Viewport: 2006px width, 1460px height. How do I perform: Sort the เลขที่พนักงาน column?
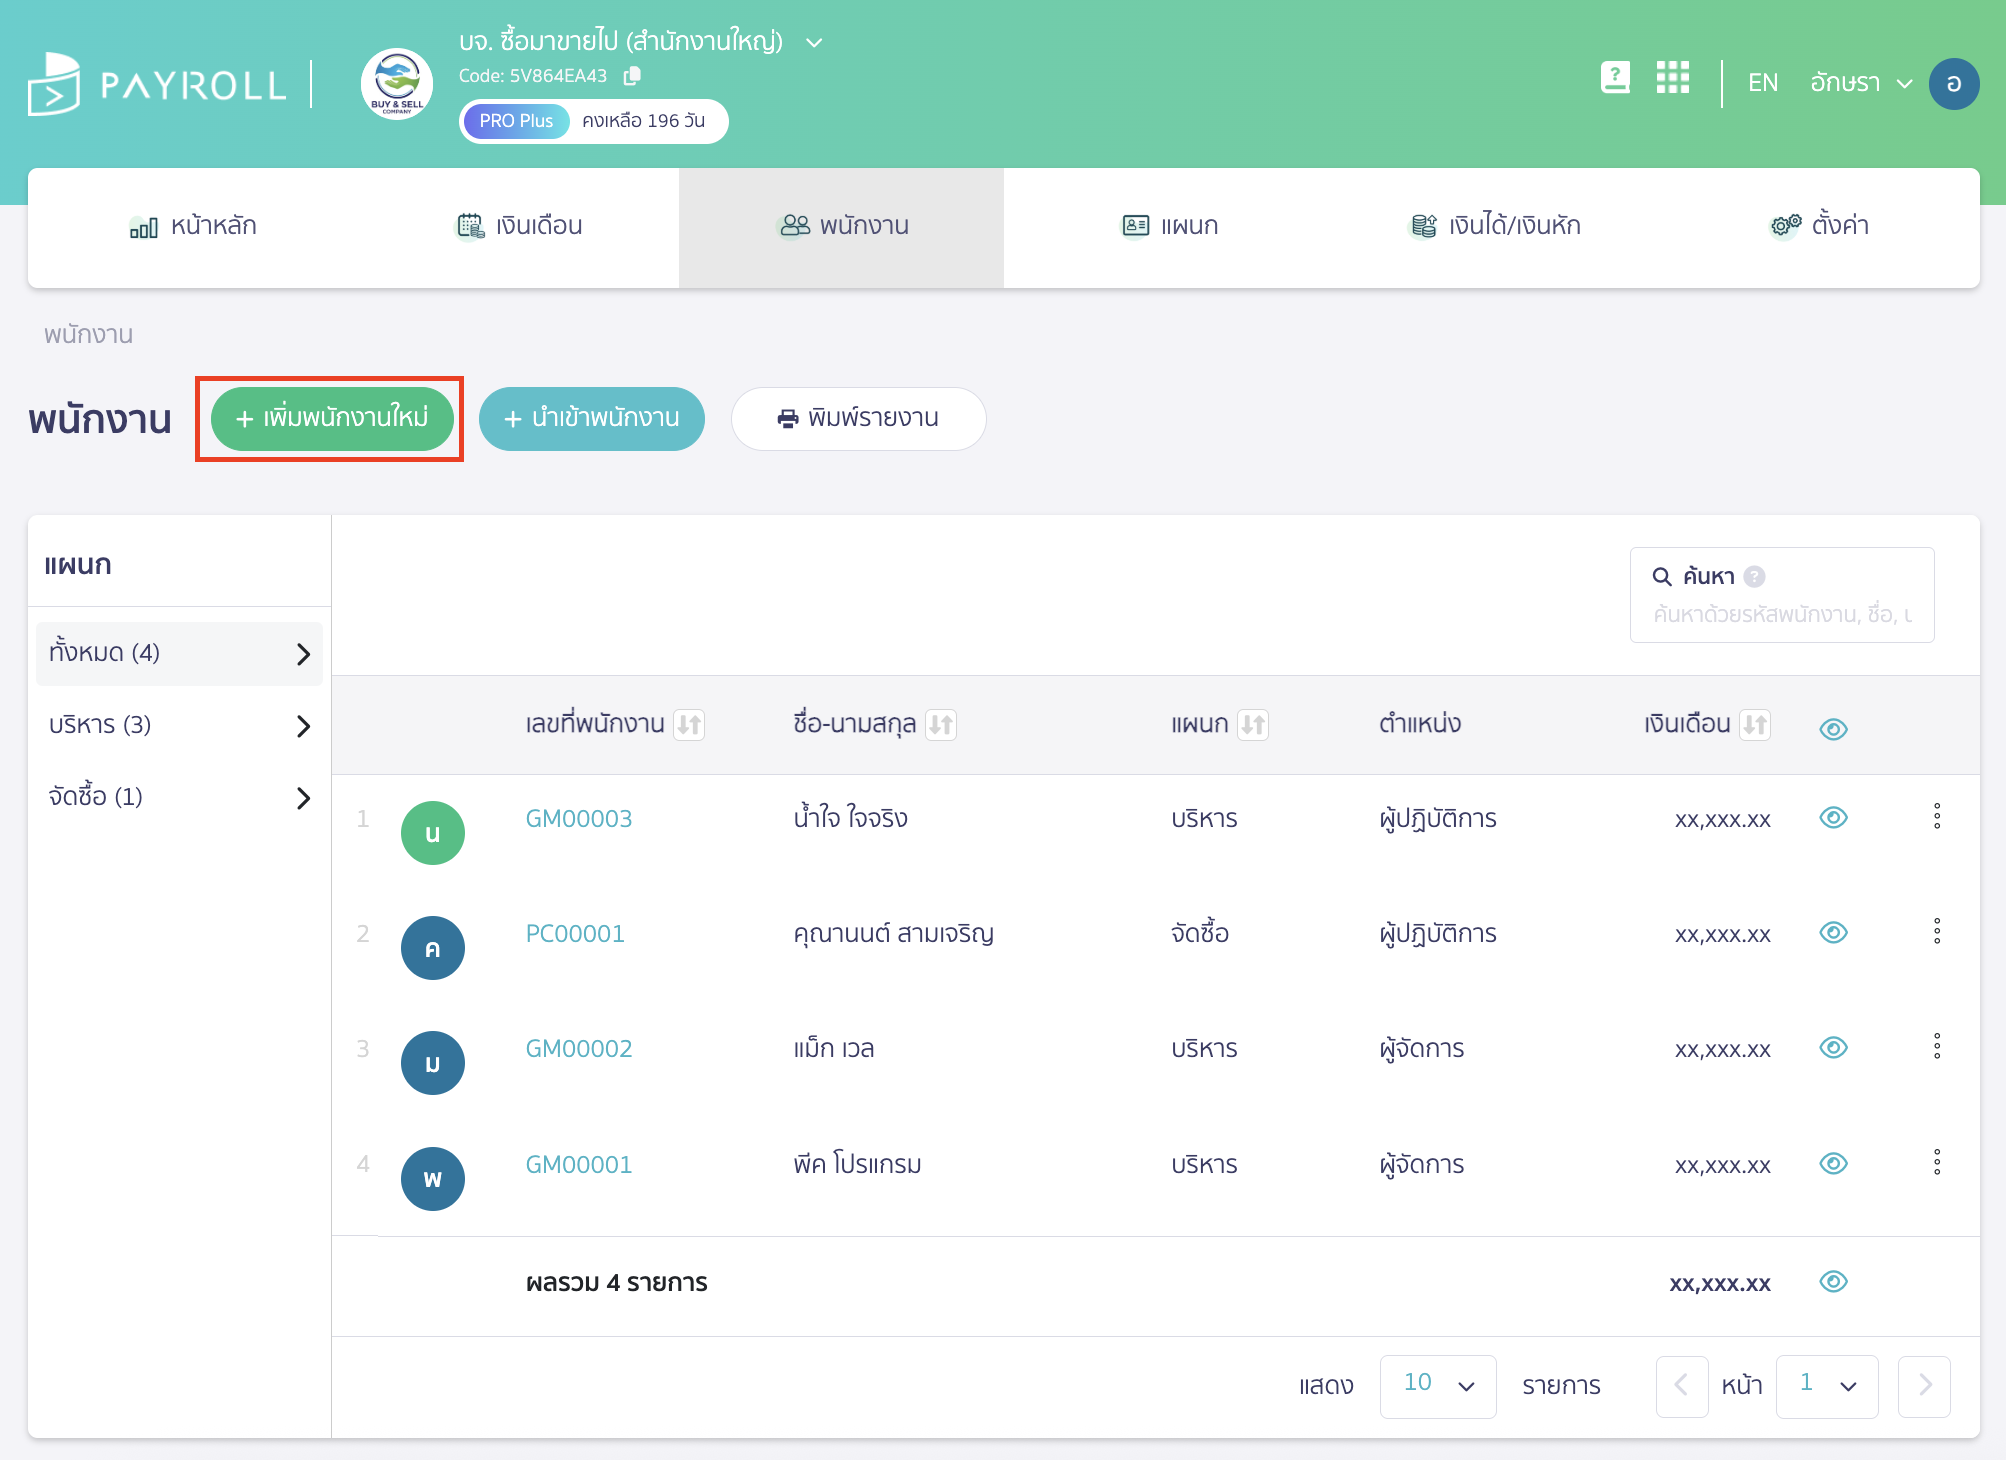(689, 725)
